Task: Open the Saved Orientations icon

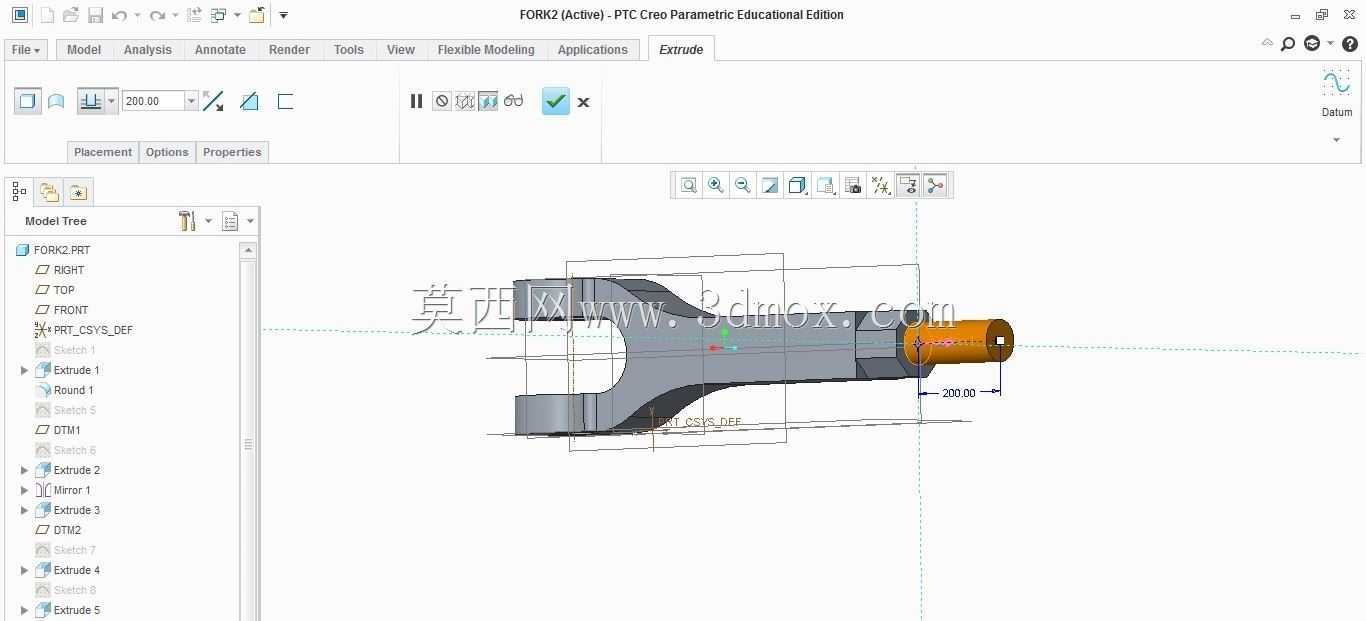Action: coord(826,185)
